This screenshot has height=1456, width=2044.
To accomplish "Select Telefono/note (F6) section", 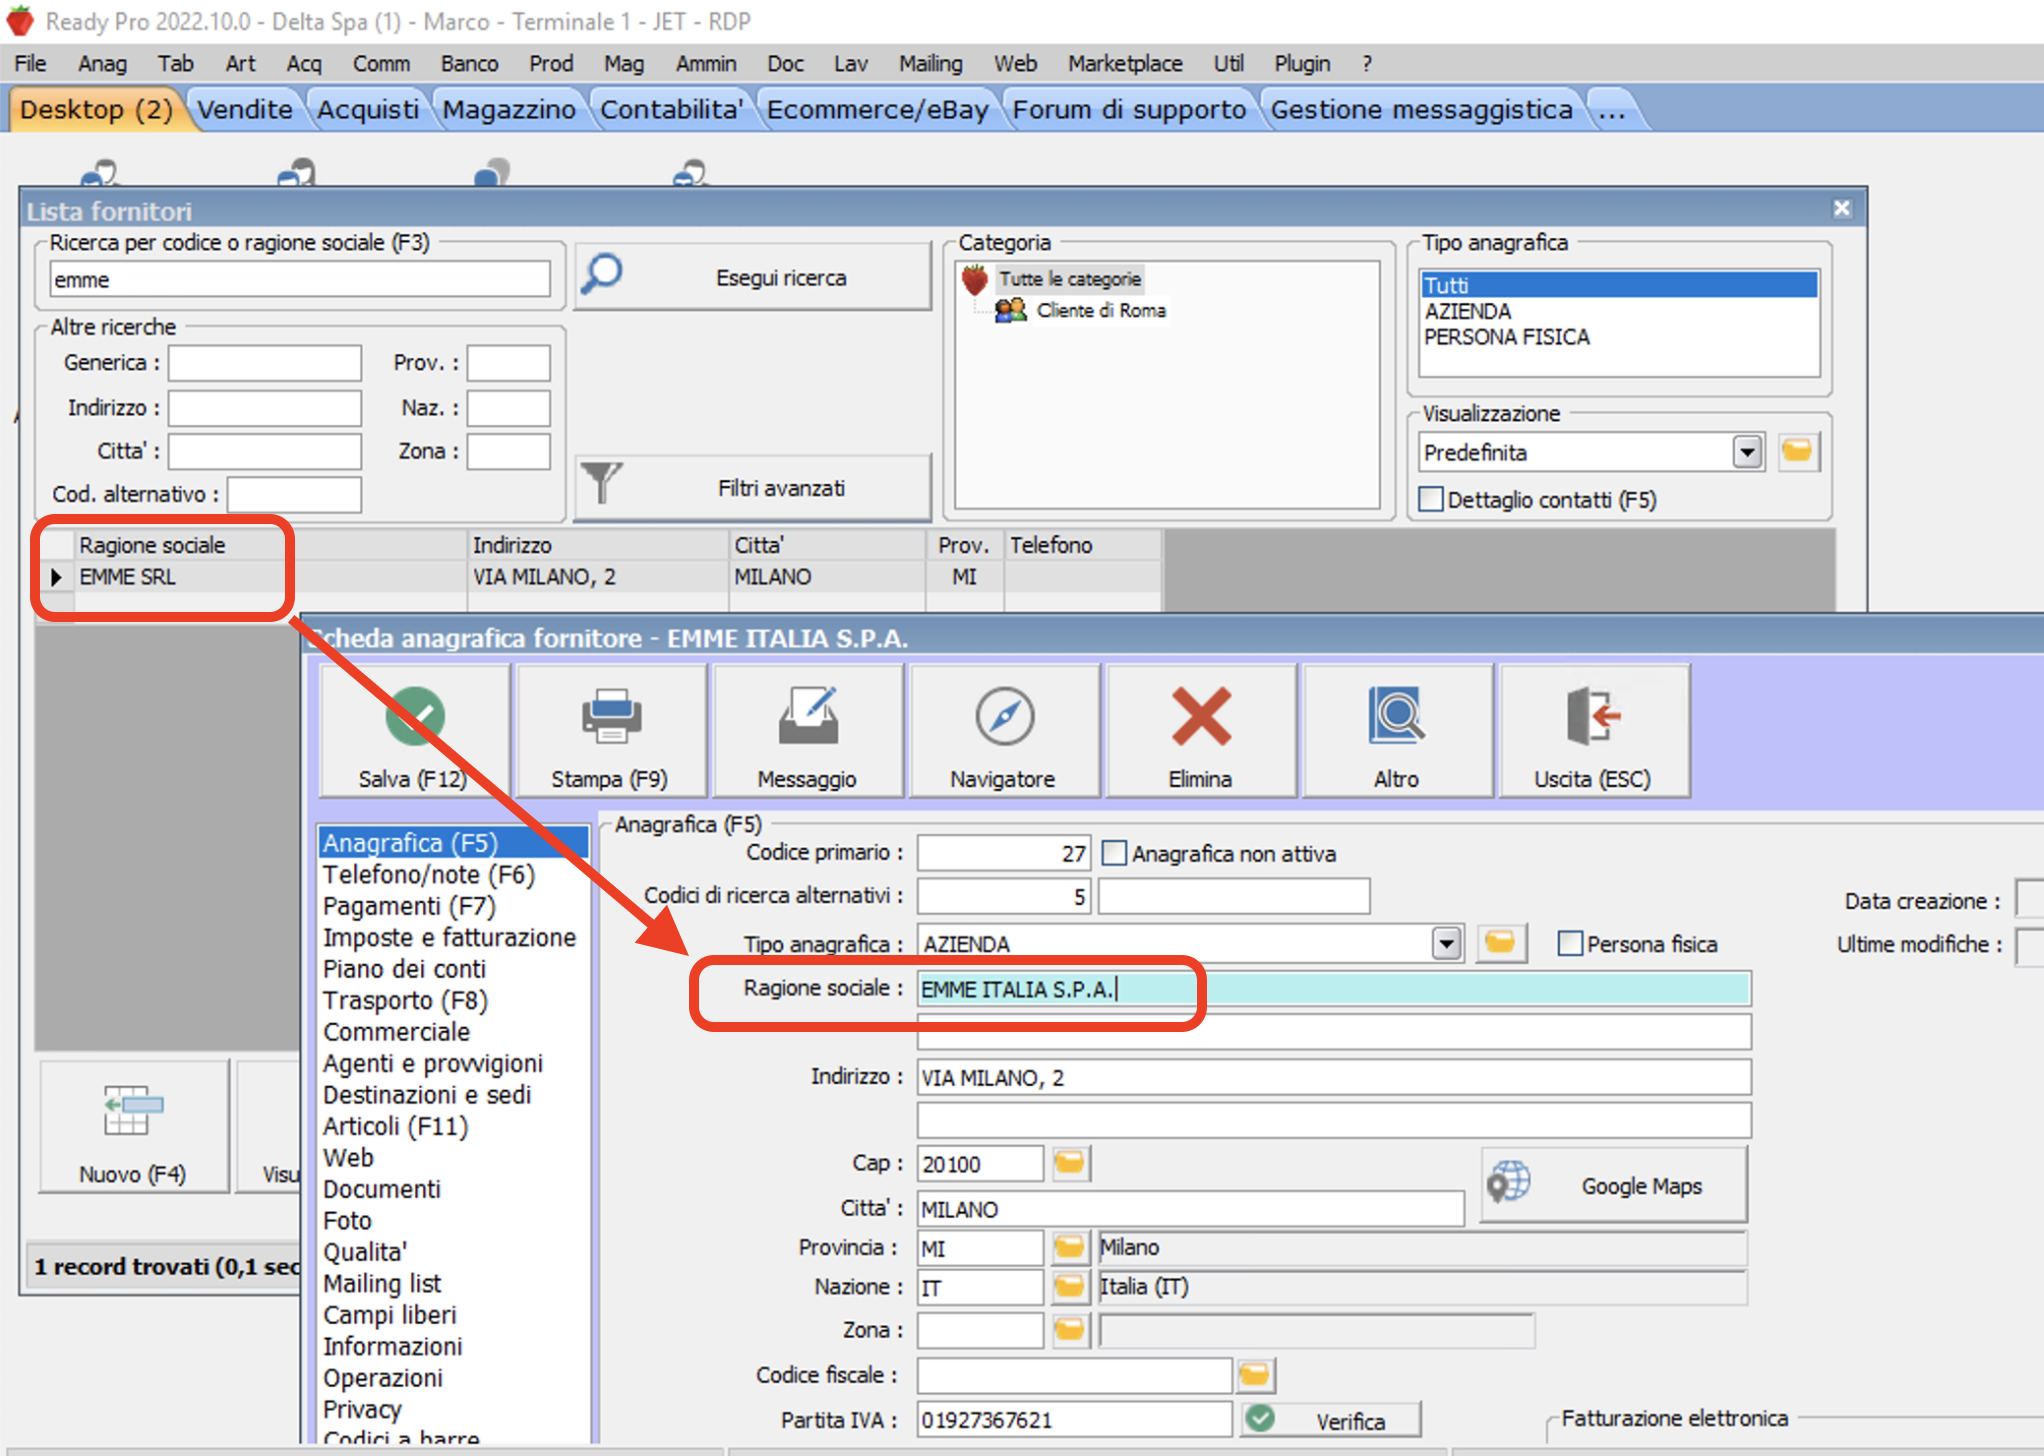I will pyautogui.click(x=429, y=875).
